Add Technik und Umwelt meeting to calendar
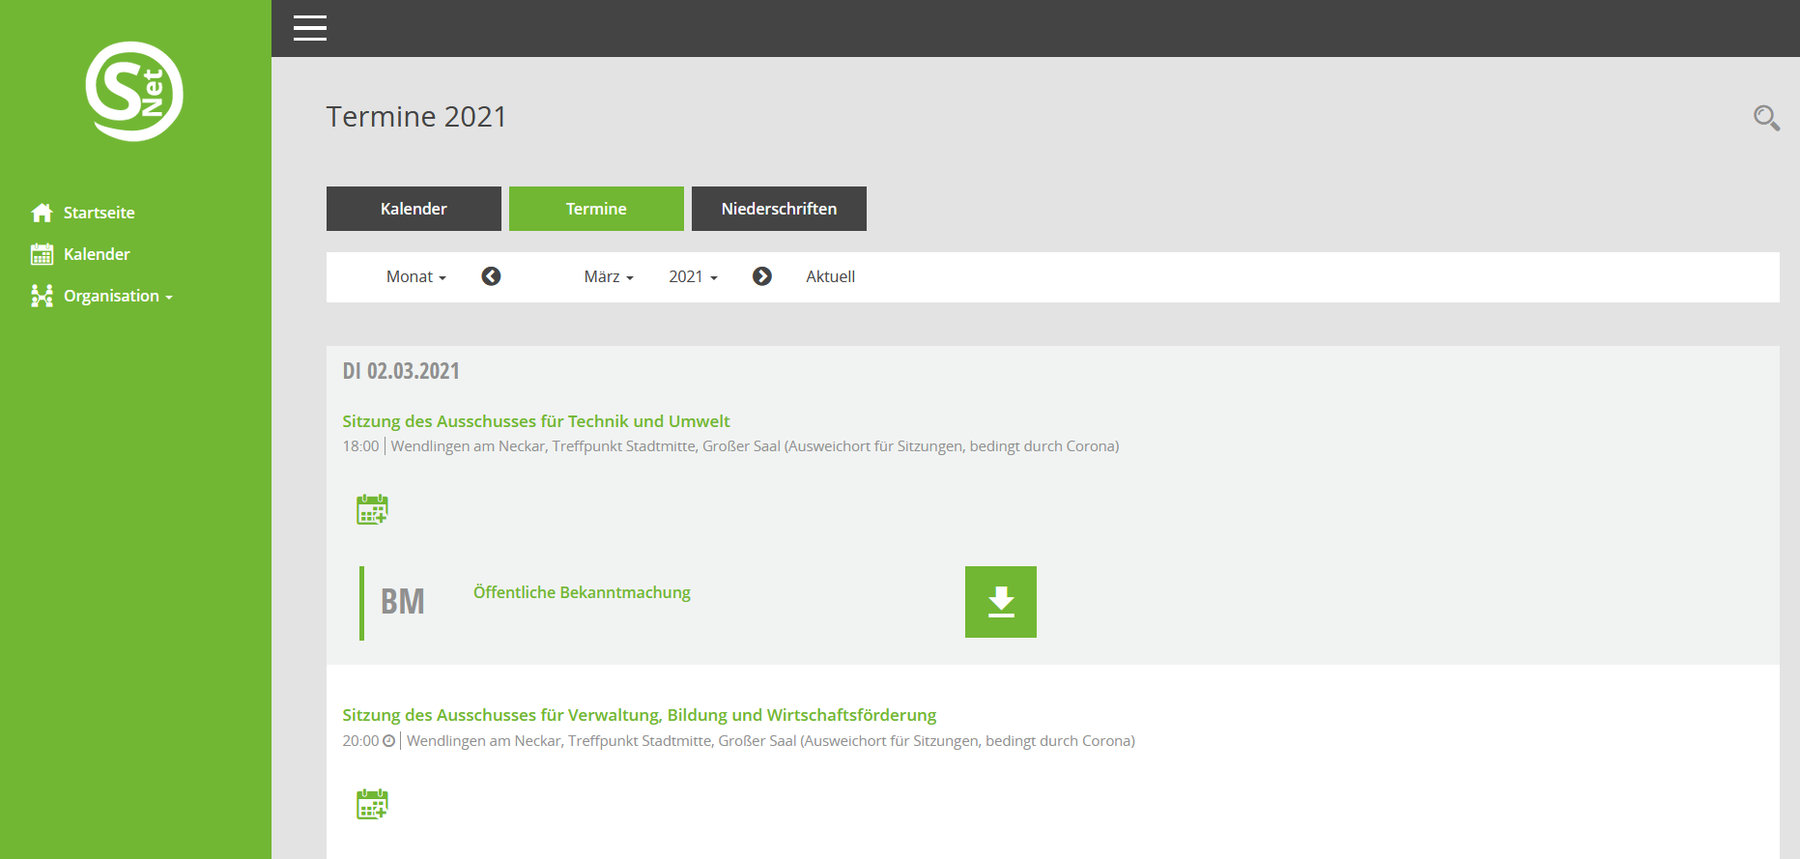 (372, 509)
